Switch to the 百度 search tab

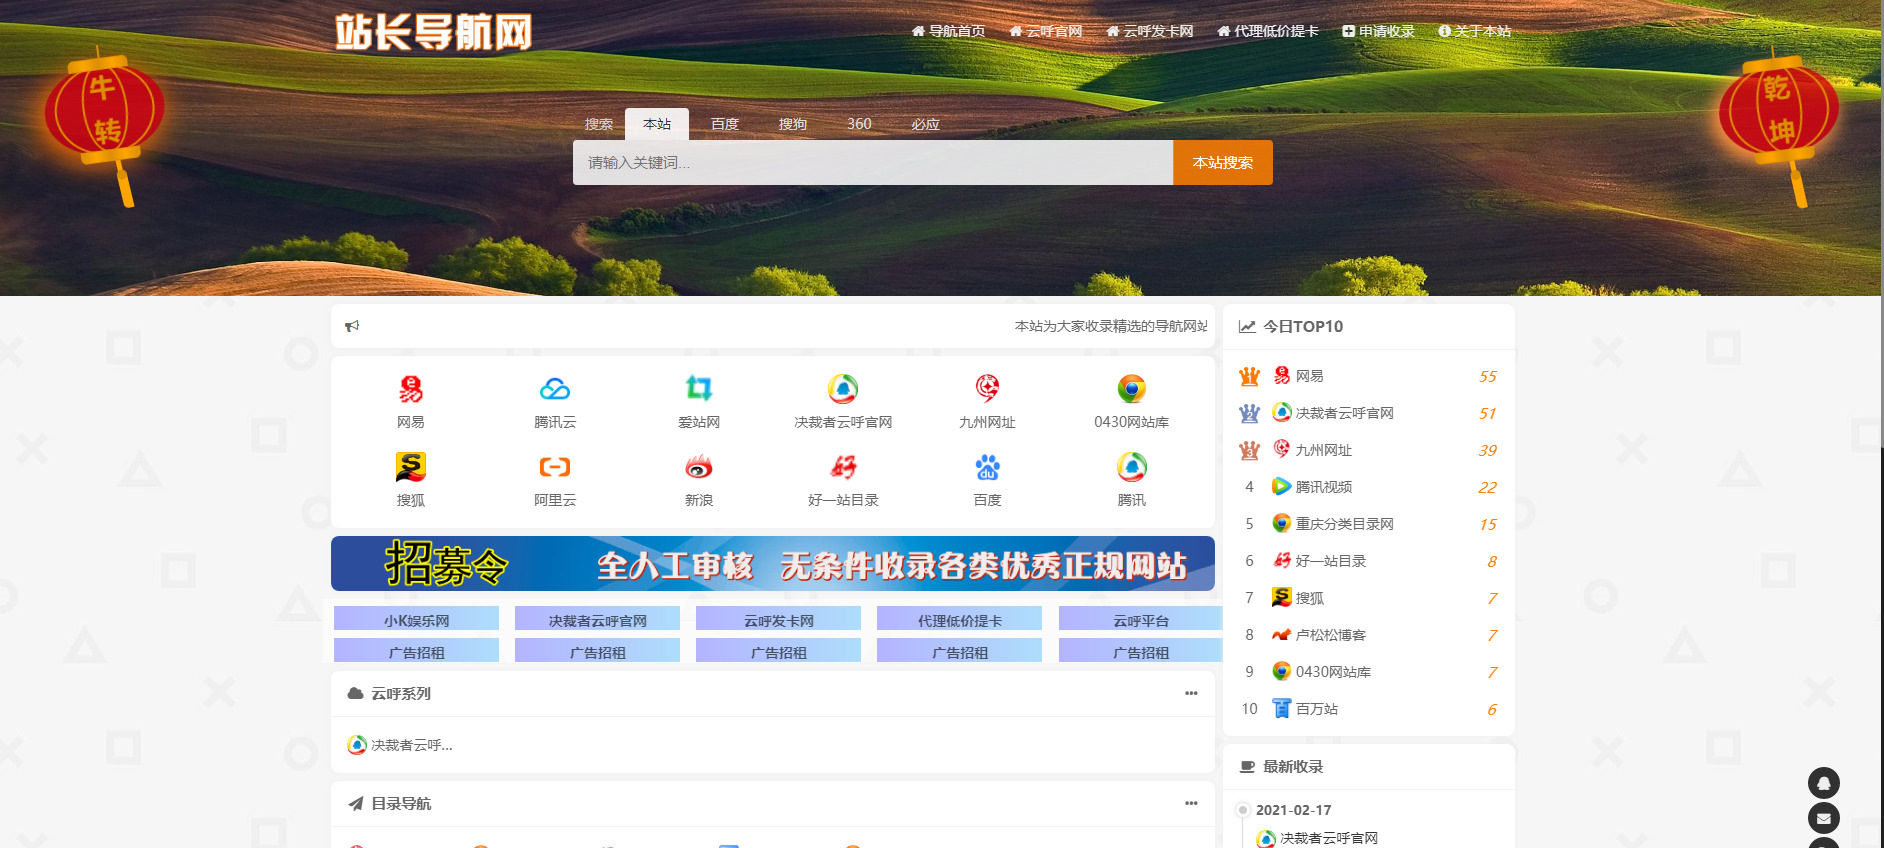click(x=724, y=124)
